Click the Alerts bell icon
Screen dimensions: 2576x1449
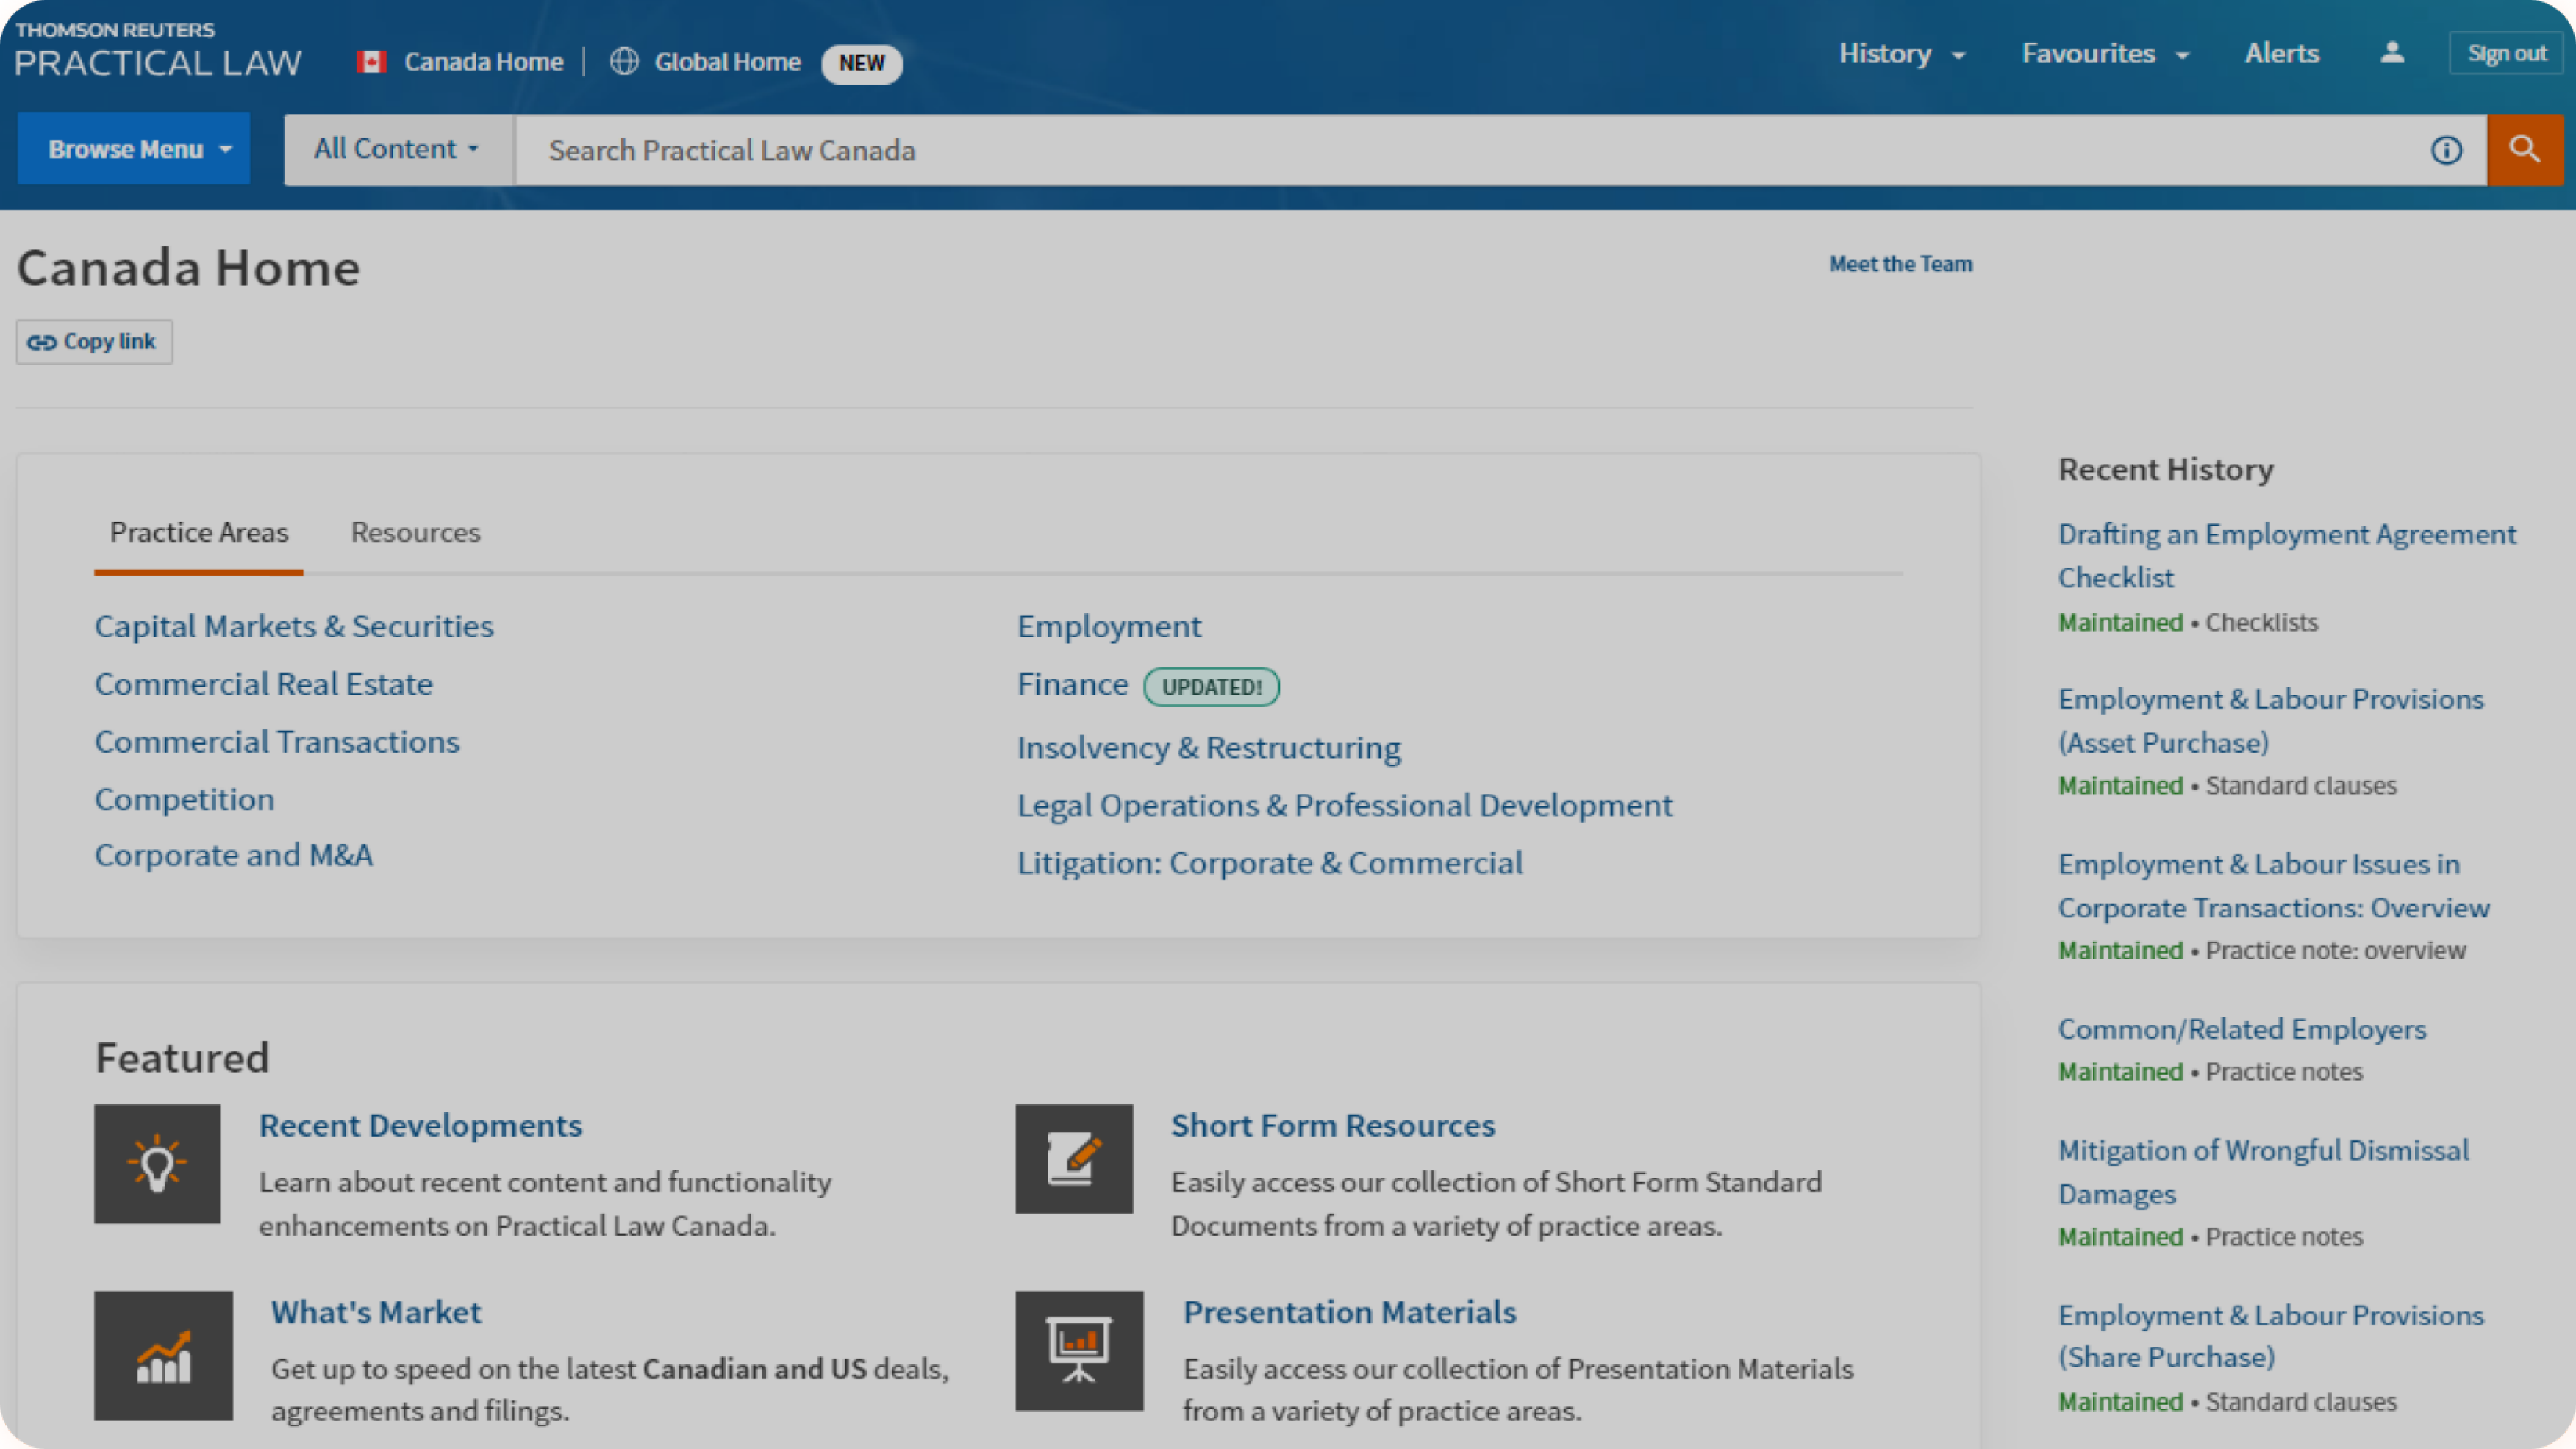2280,53
